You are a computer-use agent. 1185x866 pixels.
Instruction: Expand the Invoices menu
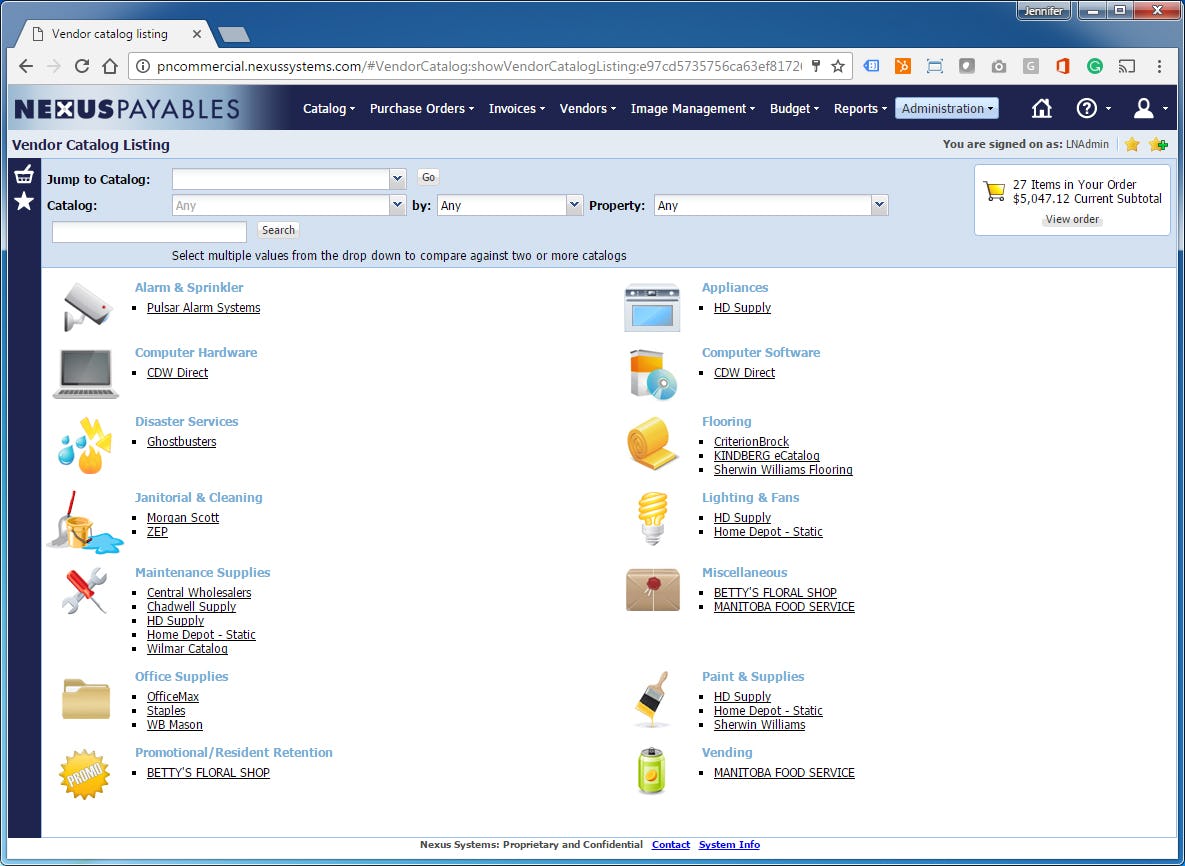516,108
